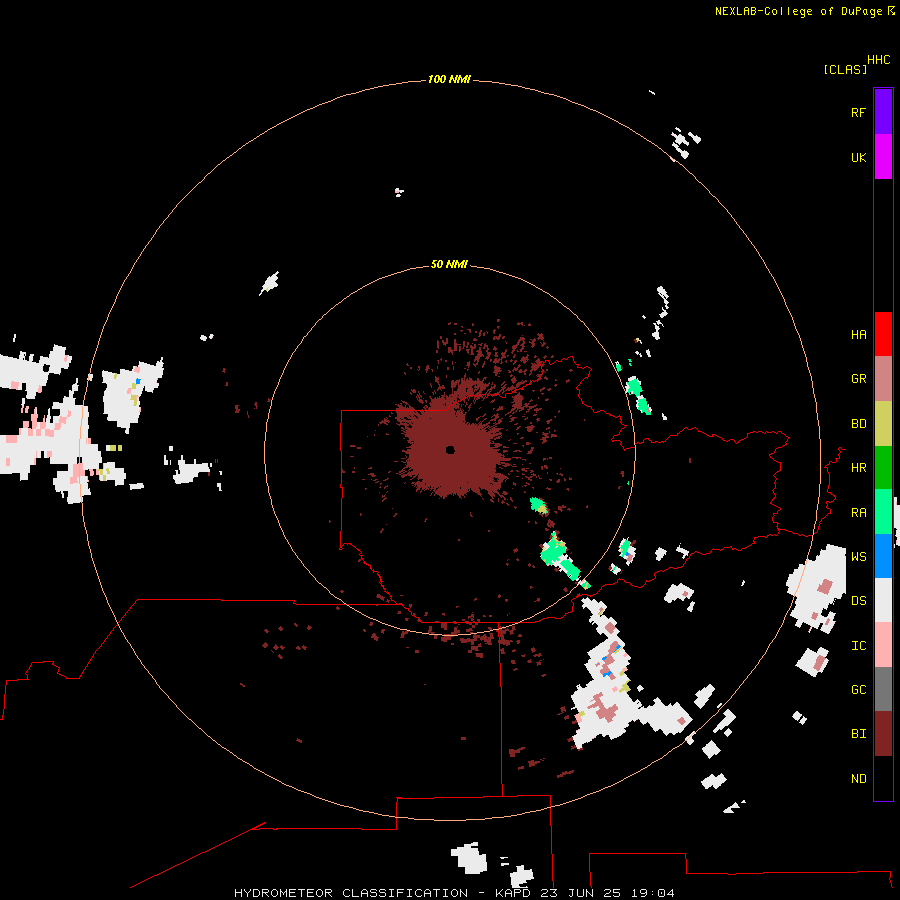Click the UK magenta legend swatch

point(883,157)
